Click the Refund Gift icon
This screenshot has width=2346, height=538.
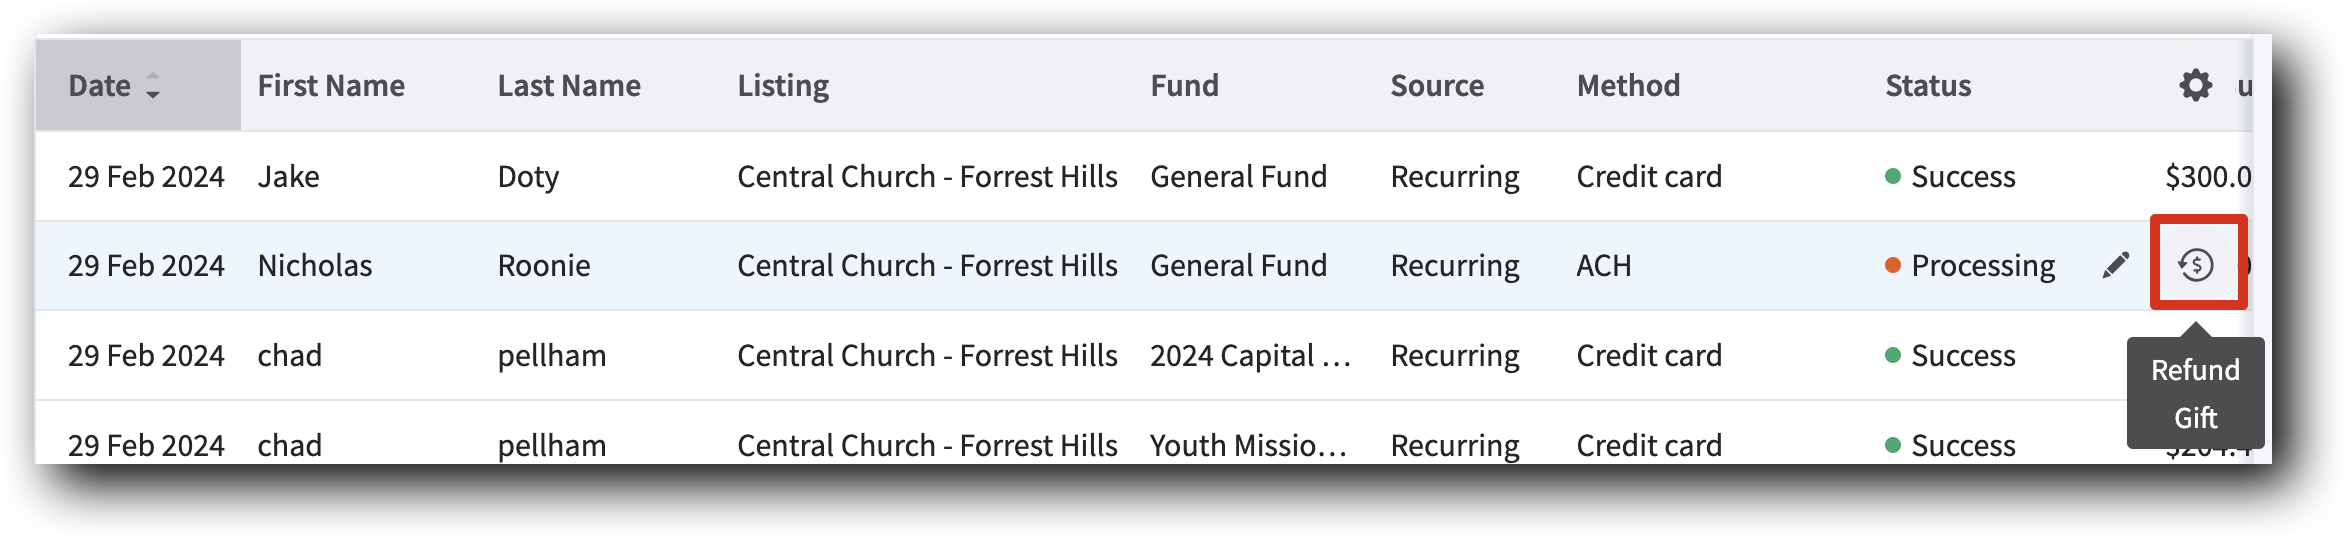[x=2196, y=265]
